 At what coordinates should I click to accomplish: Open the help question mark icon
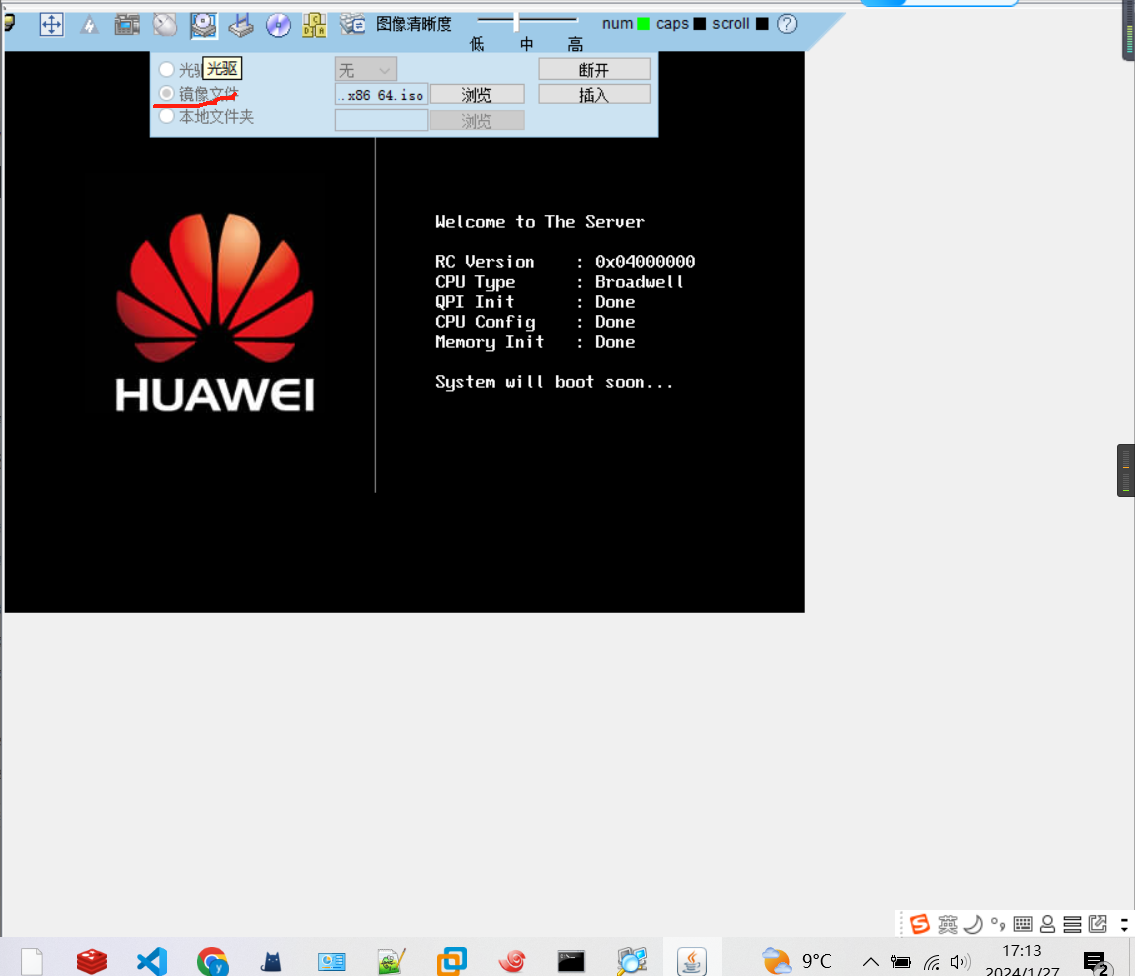[x=787, y=24]
